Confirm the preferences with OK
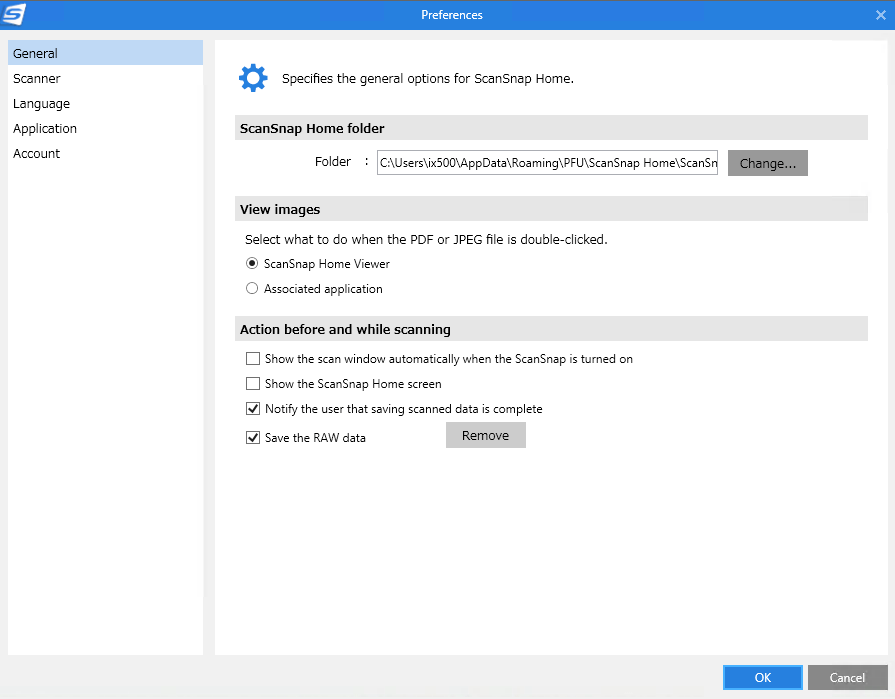This screenshot has width=895, height=699. tap(762, 678)
